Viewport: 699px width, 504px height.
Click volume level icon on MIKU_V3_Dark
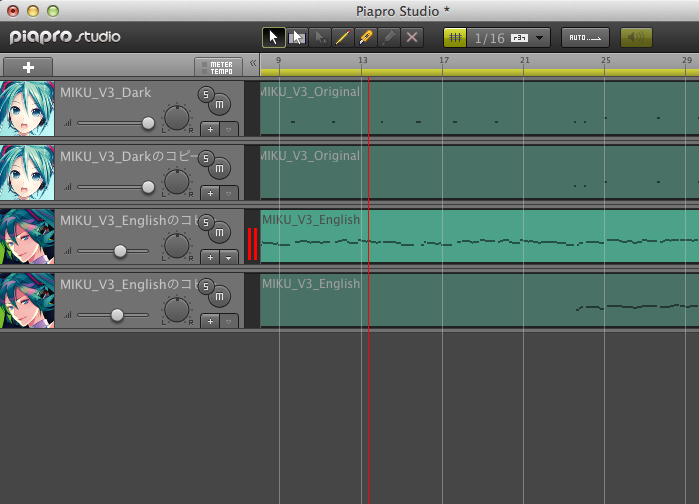pyautogui.click(x=68, y=123)
